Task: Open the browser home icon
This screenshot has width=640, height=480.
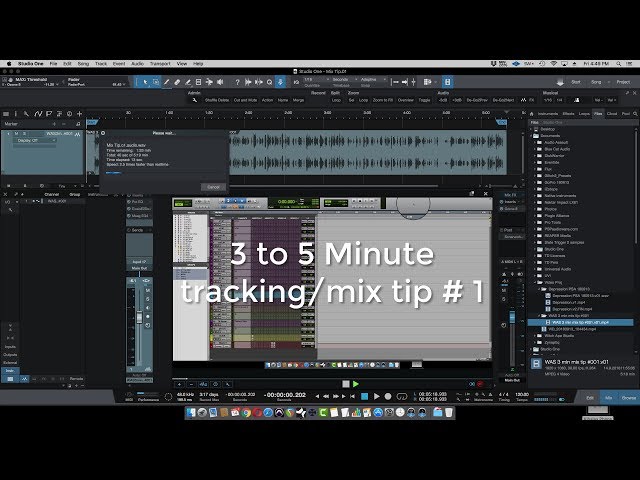Action: tap(531, 113)
